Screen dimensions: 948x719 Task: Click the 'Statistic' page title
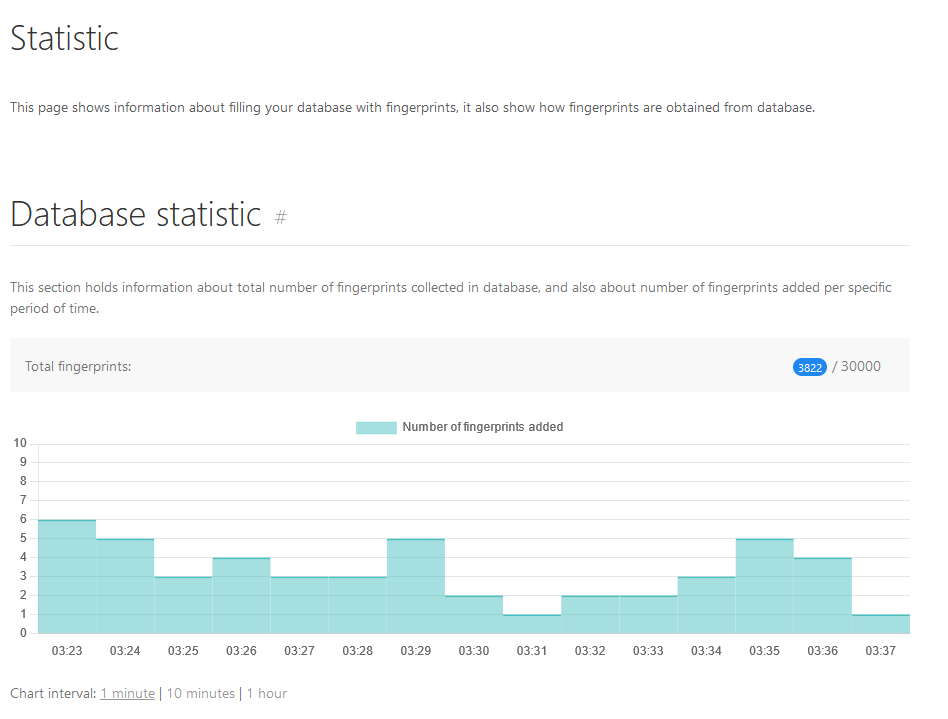point(64,38)
